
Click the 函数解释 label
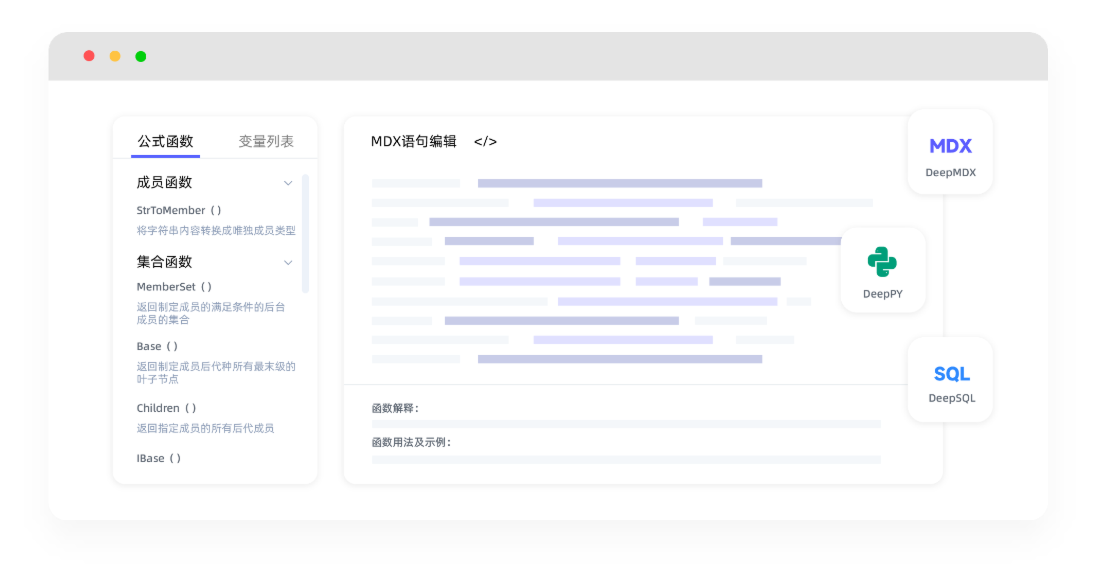point(395,409)
